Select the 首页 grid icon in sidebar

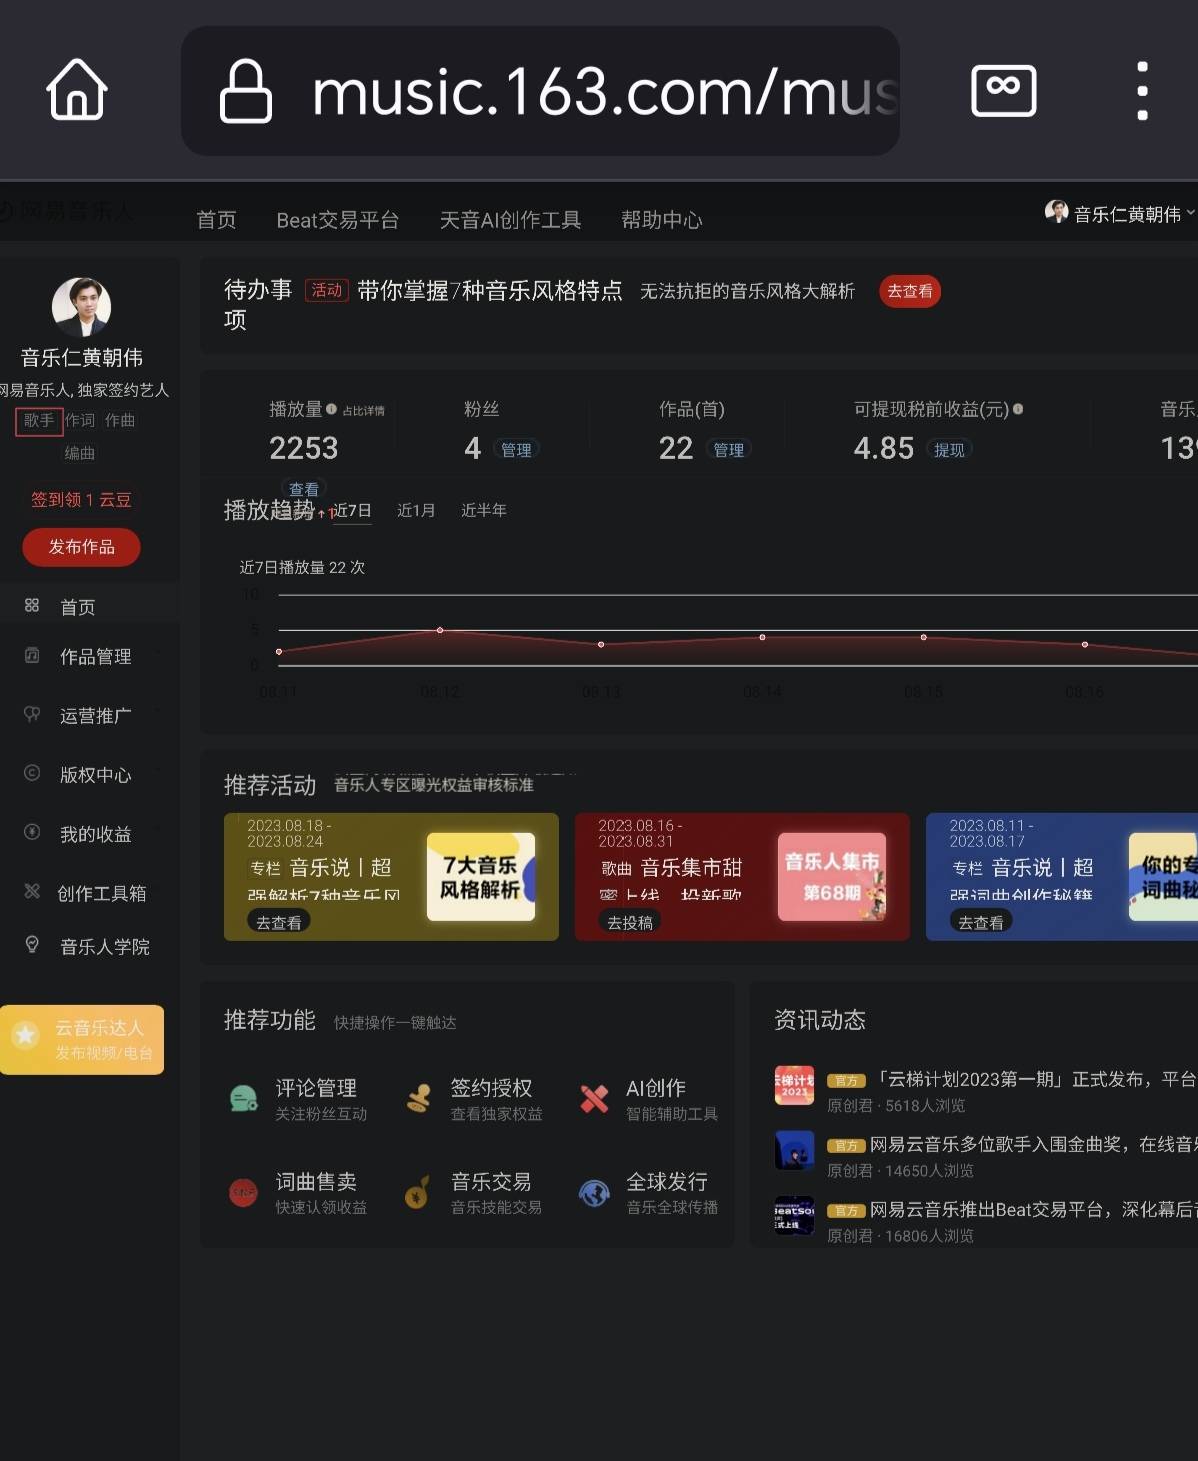(32, 605)
